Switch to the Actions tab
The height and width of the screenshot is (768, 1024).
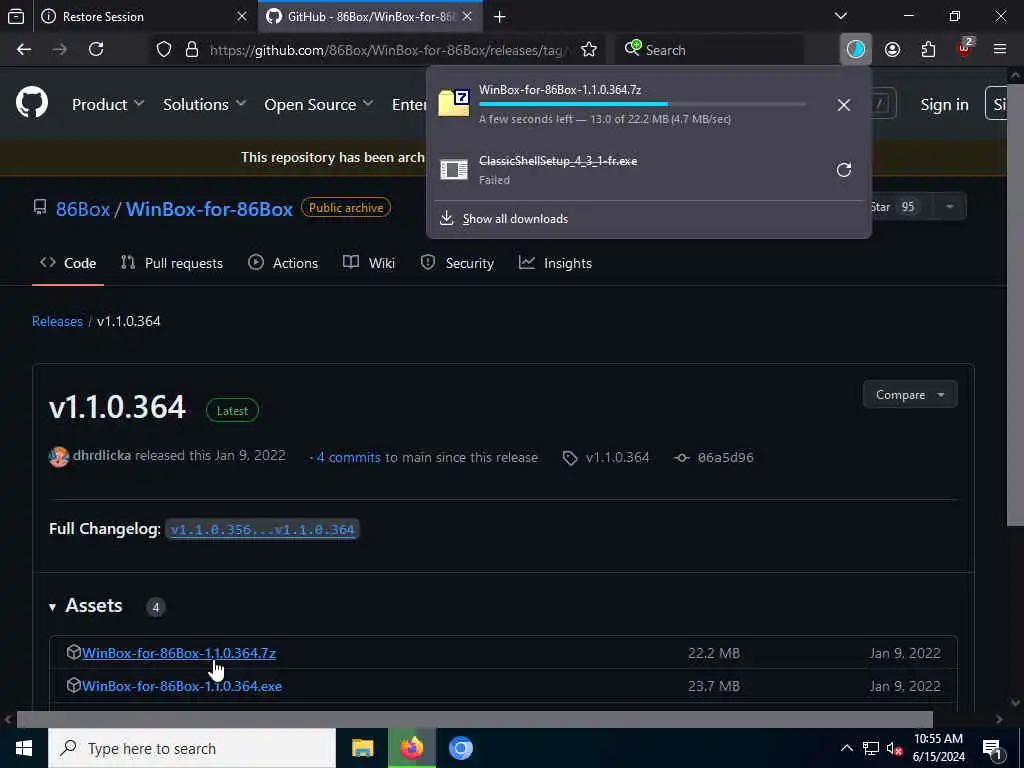click(x=283, y=263)
